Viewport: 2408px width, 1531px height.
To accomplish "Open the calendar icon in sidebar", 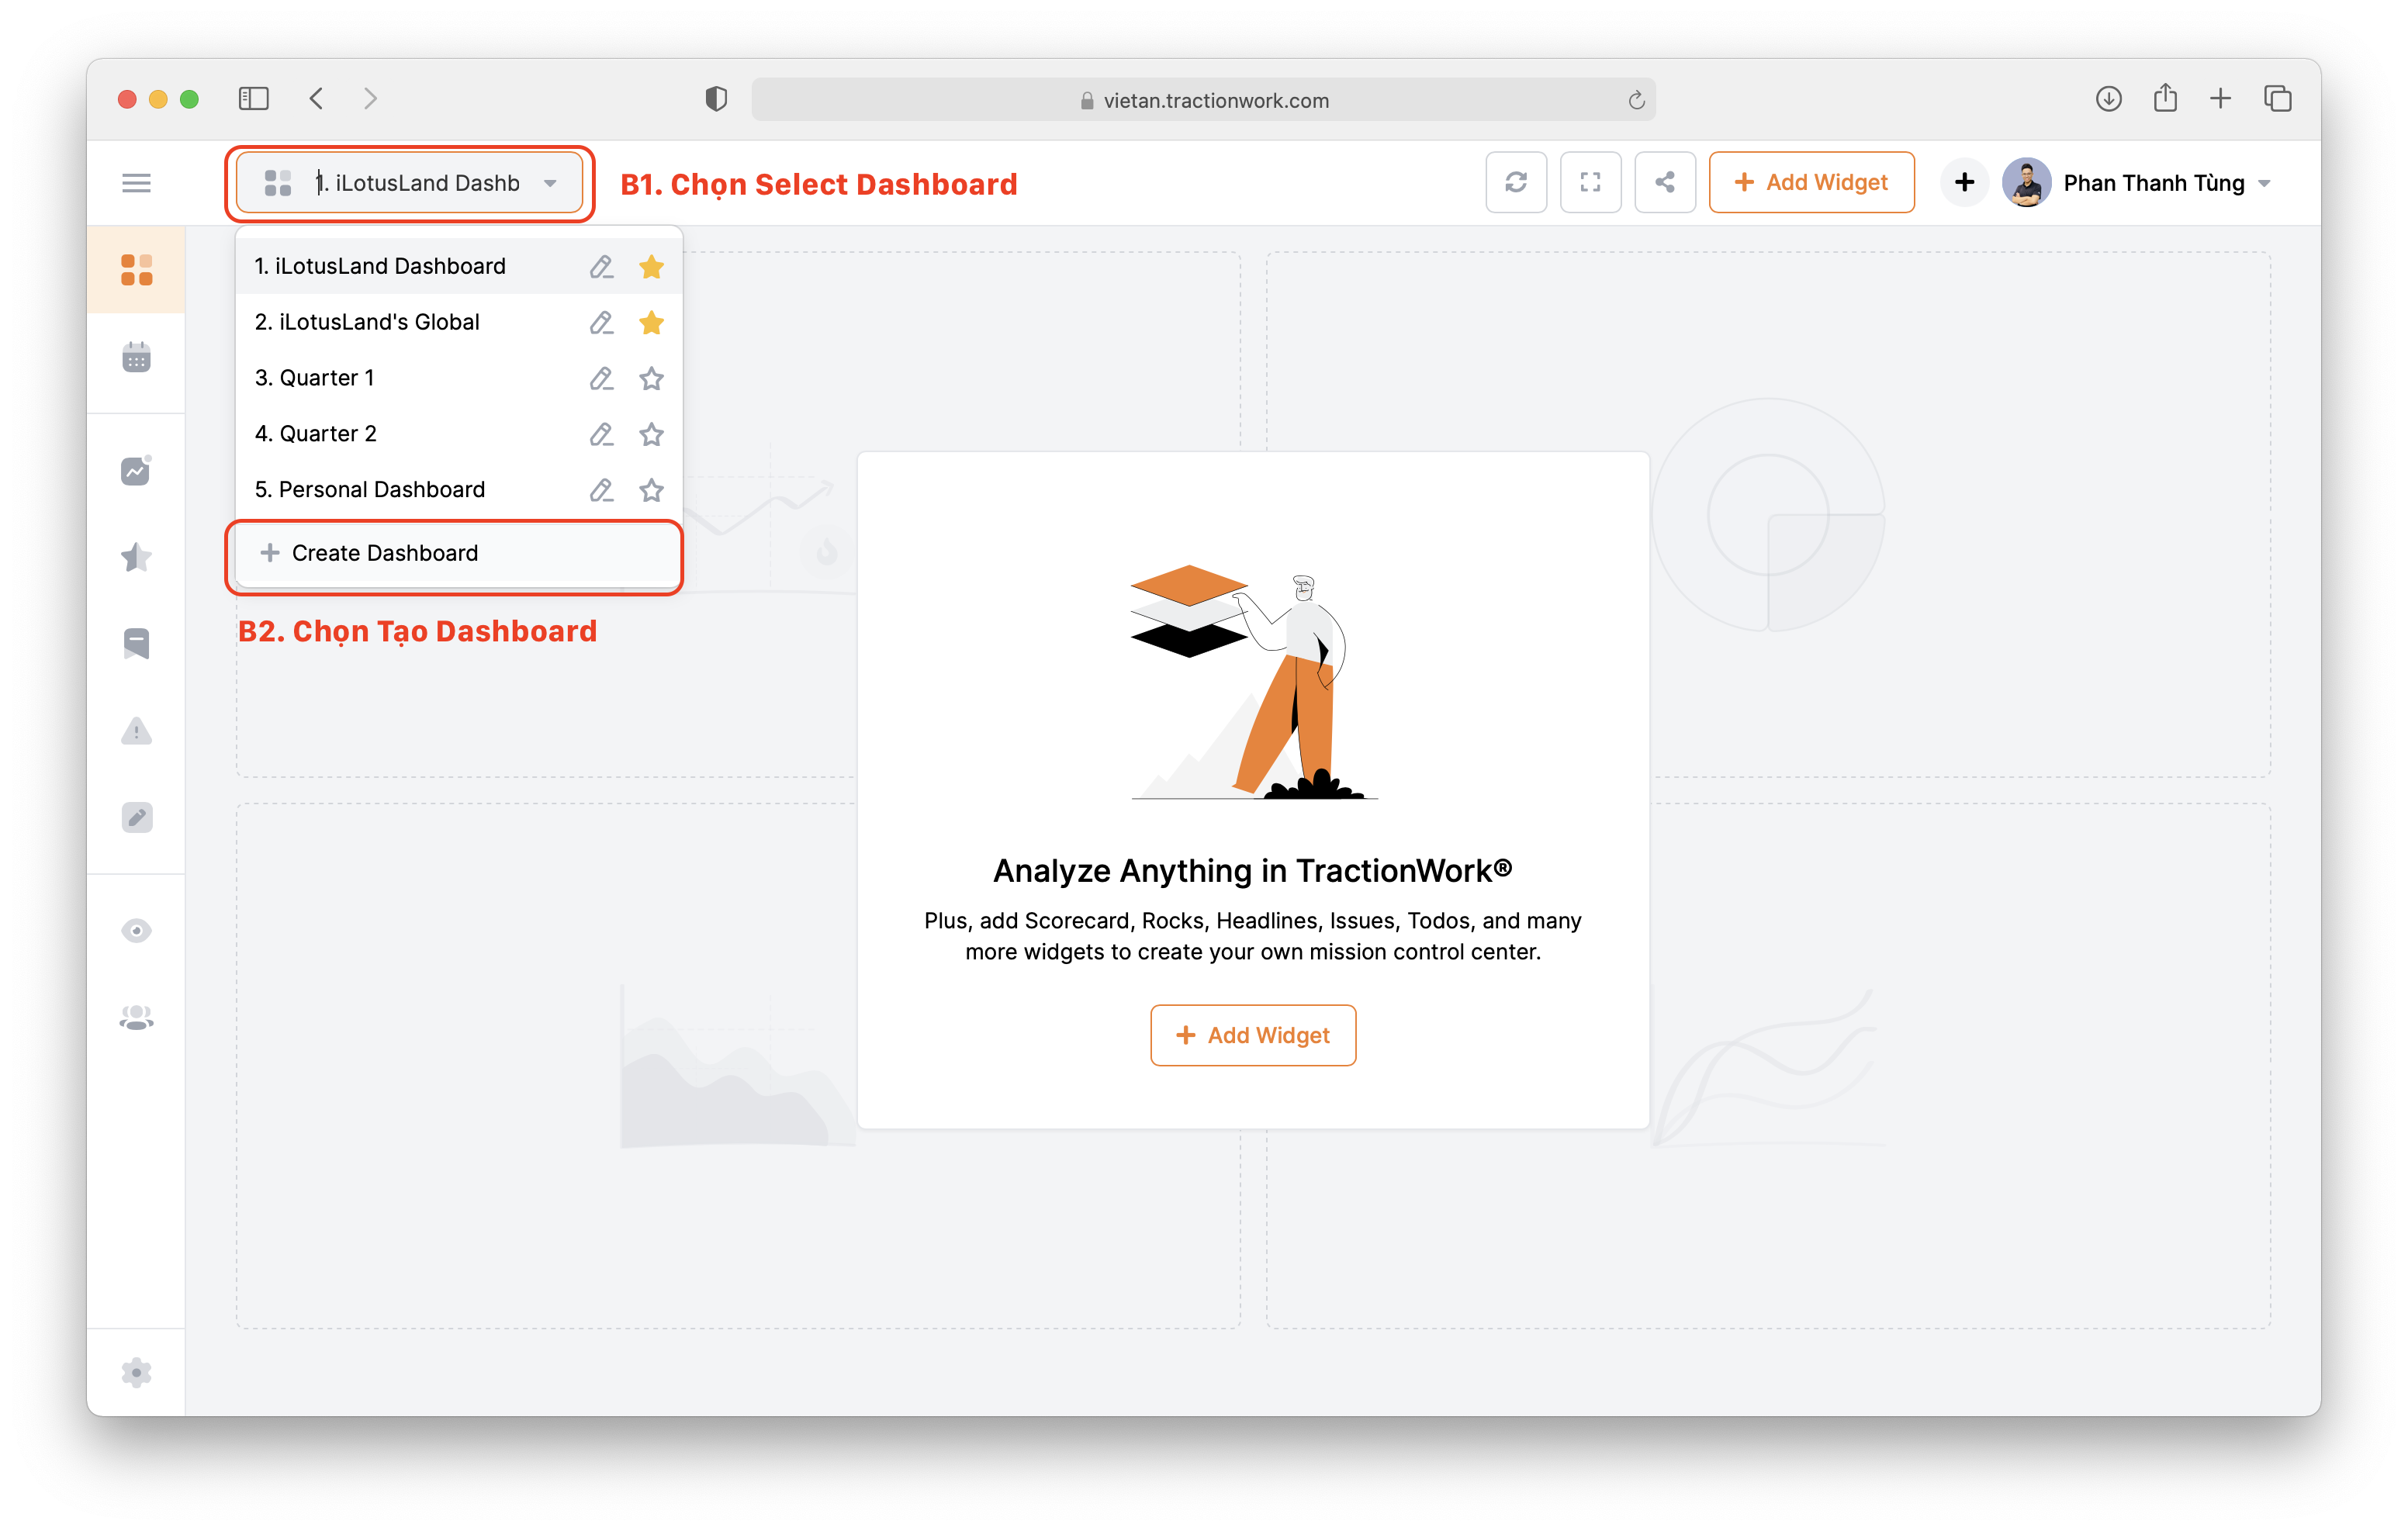I will point(136,357).
